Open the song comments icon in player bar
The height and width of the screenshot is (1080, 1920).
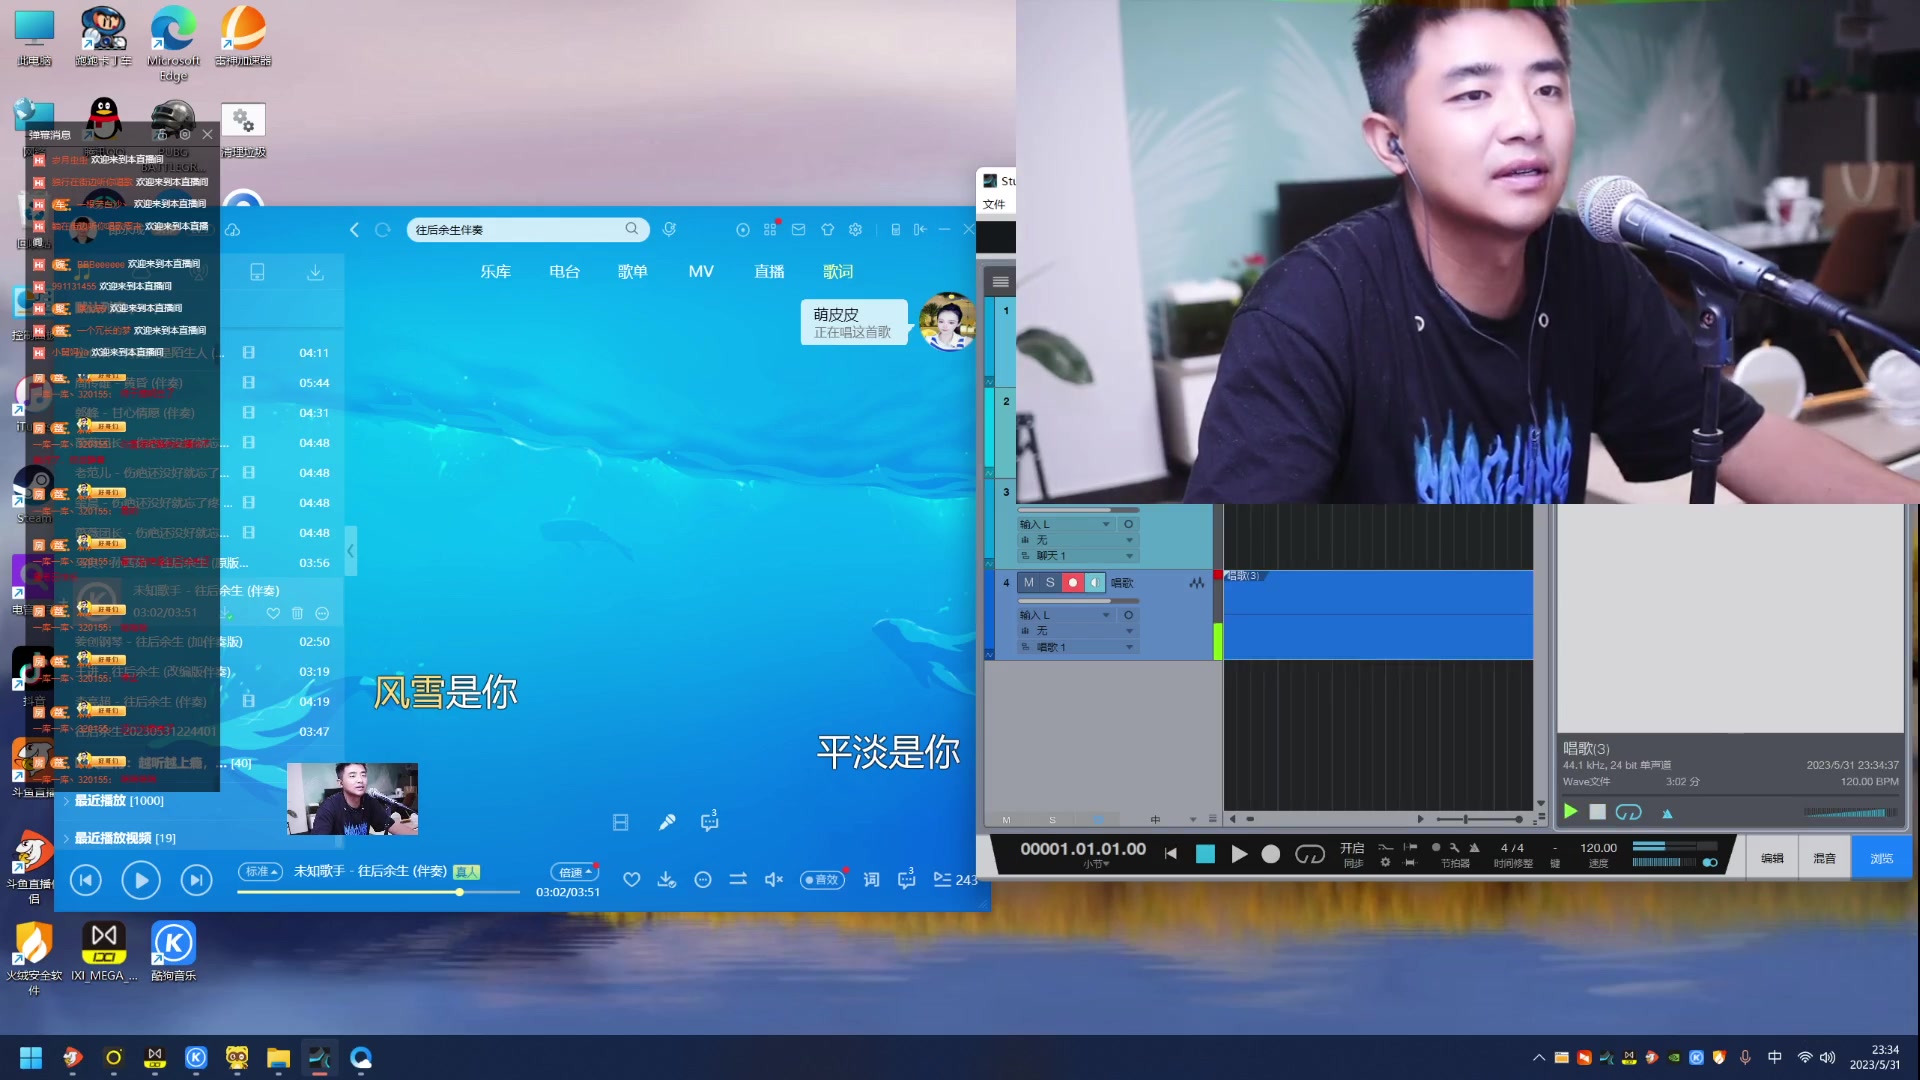click(x=907, y=880)
